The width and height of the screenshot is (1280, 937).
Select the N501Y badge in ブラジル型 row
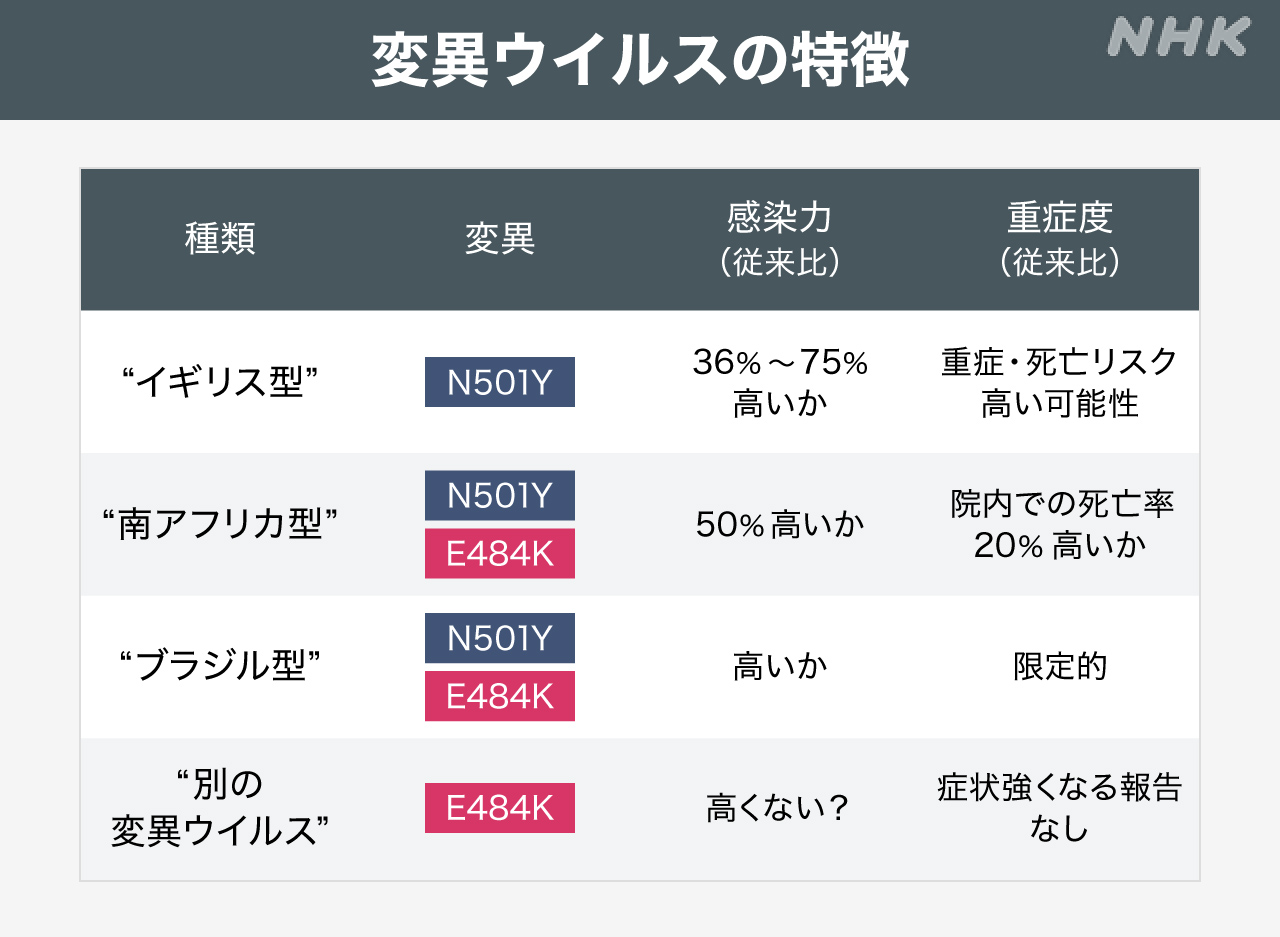tap(500, 638)
